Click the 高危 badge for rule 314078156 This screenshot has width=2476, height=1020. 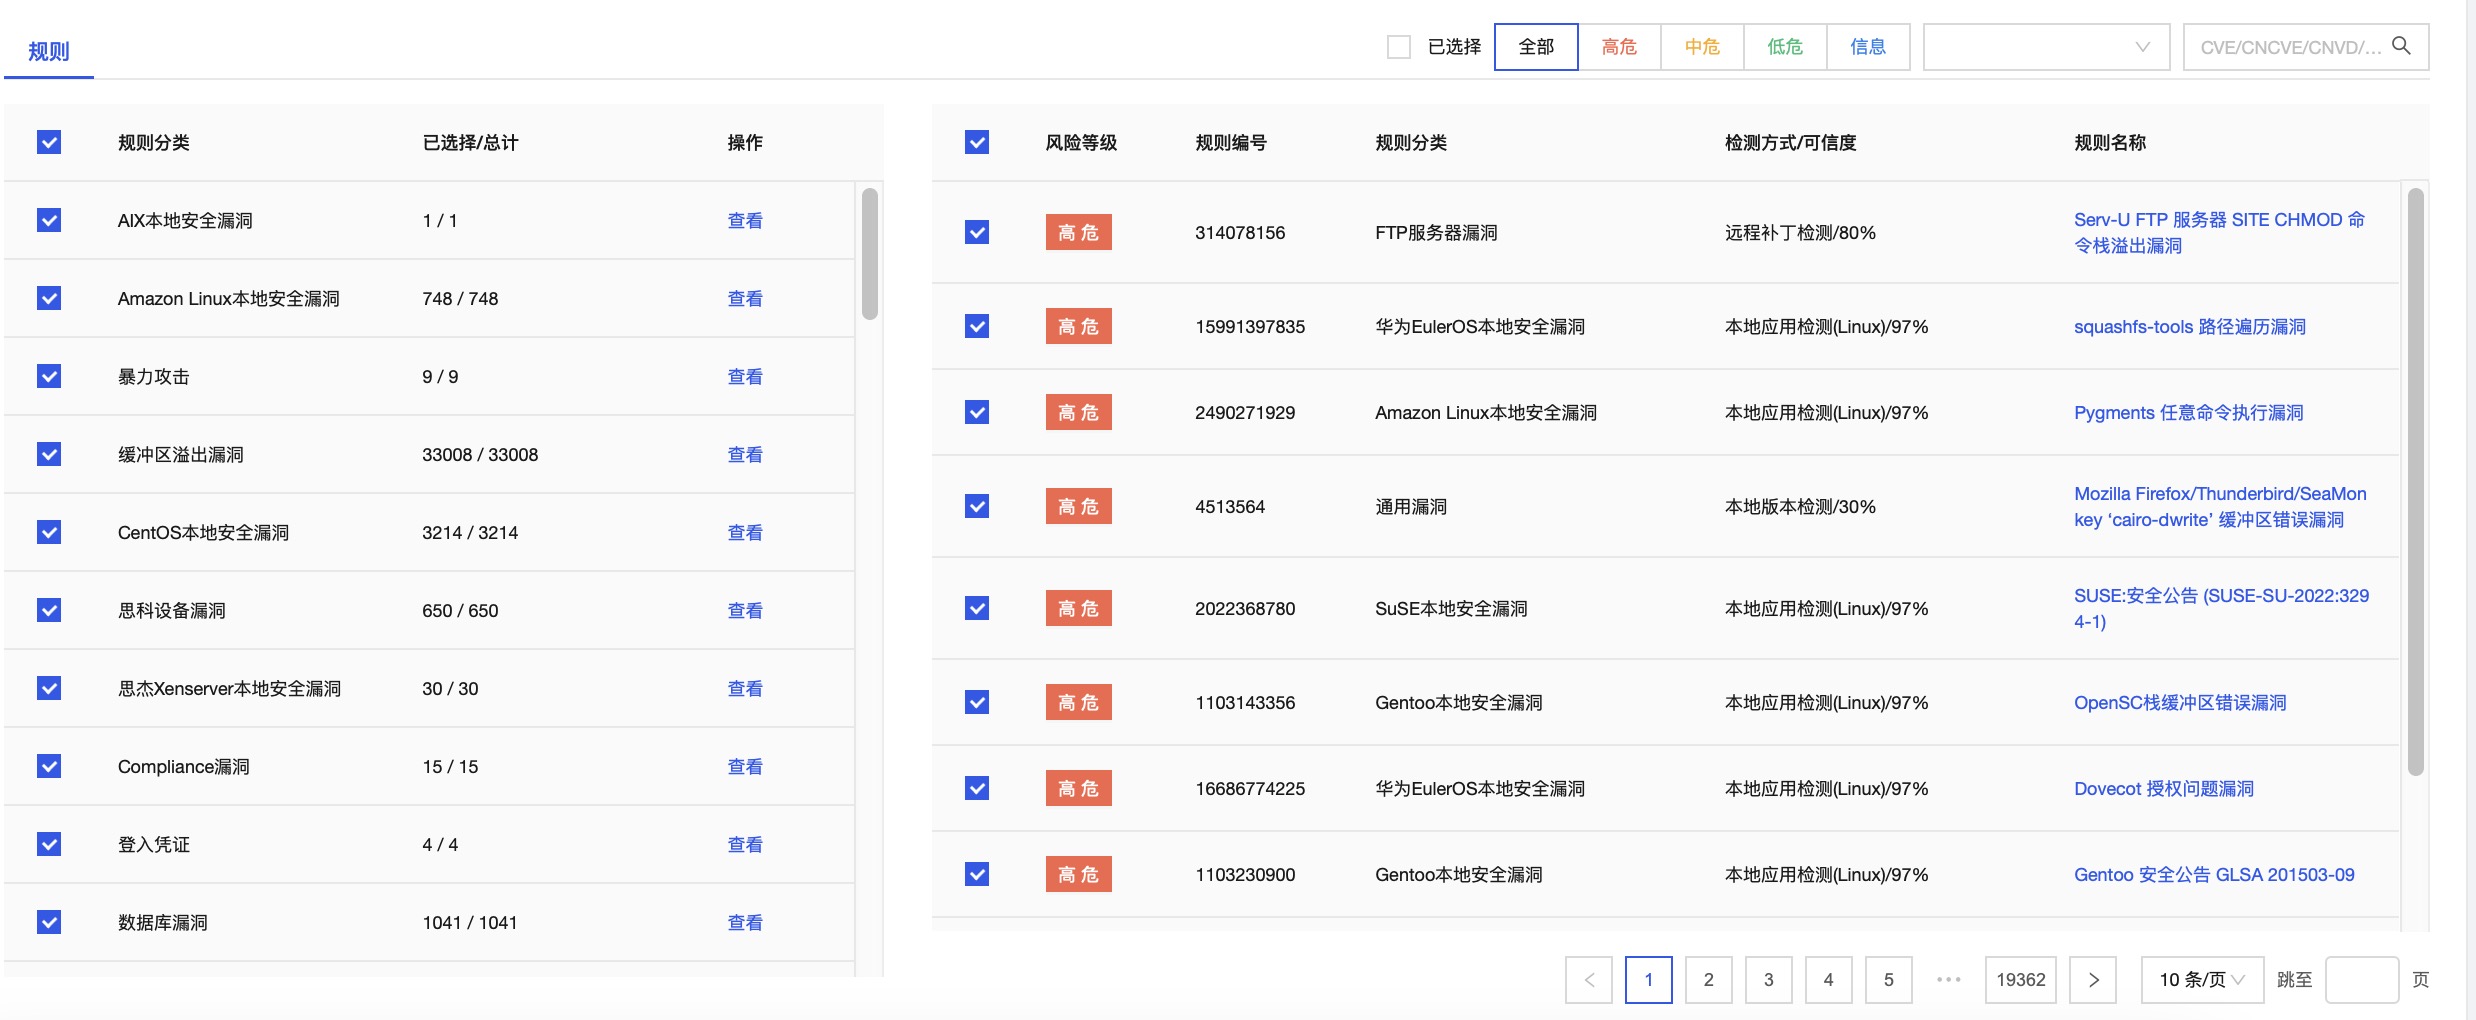click(x=1078, y=233)
